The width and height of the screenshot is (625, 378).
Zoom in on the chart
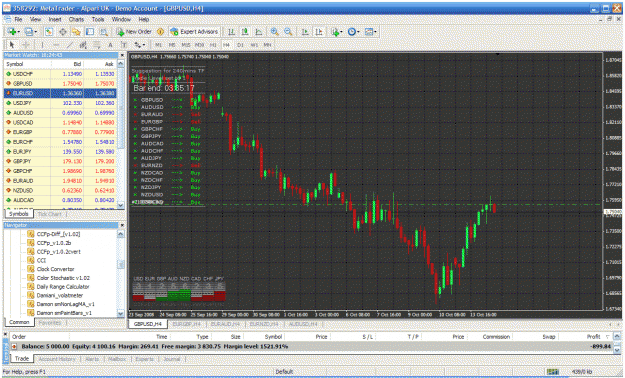coord(275,32)
